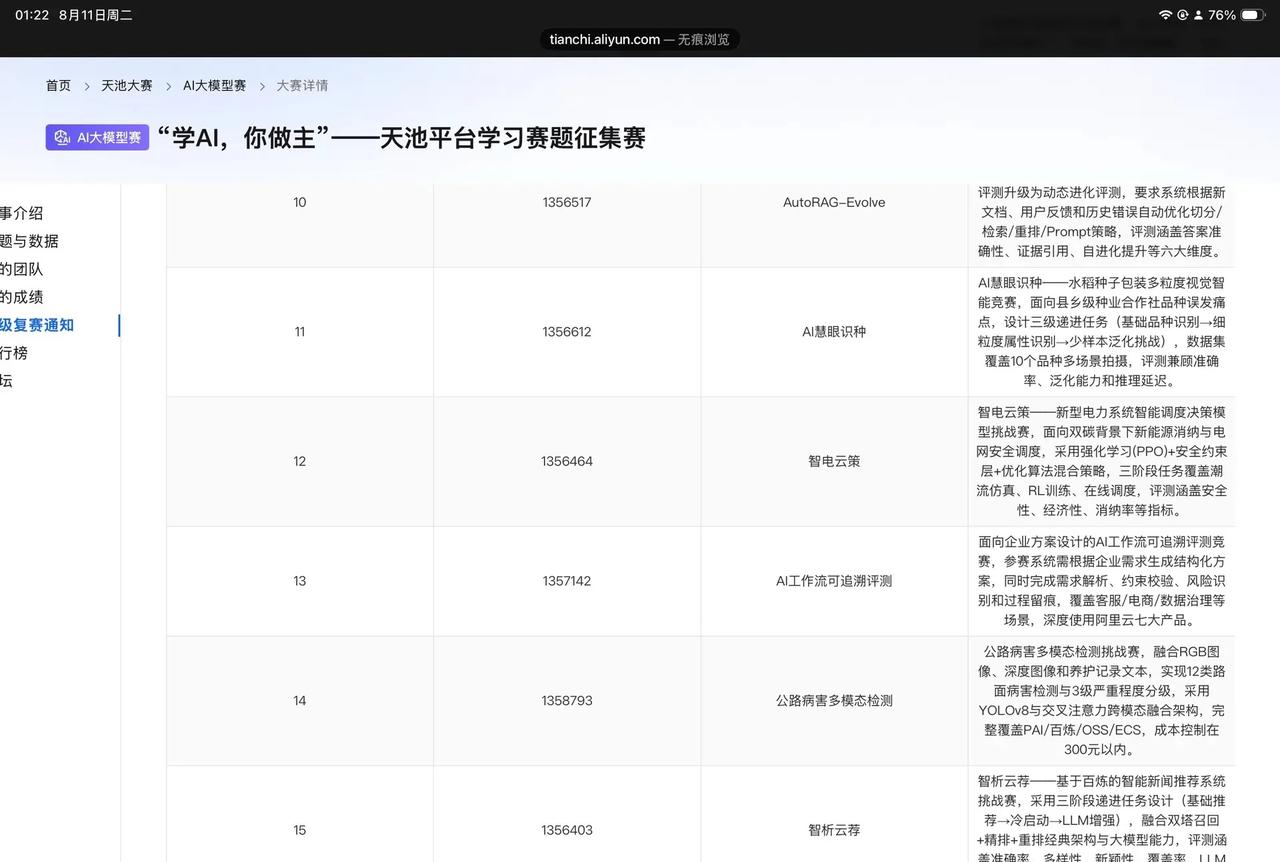Click row number 13 cell
Image resolution: width=1280 pixels, height=862 pixels.
click(300, 581)
